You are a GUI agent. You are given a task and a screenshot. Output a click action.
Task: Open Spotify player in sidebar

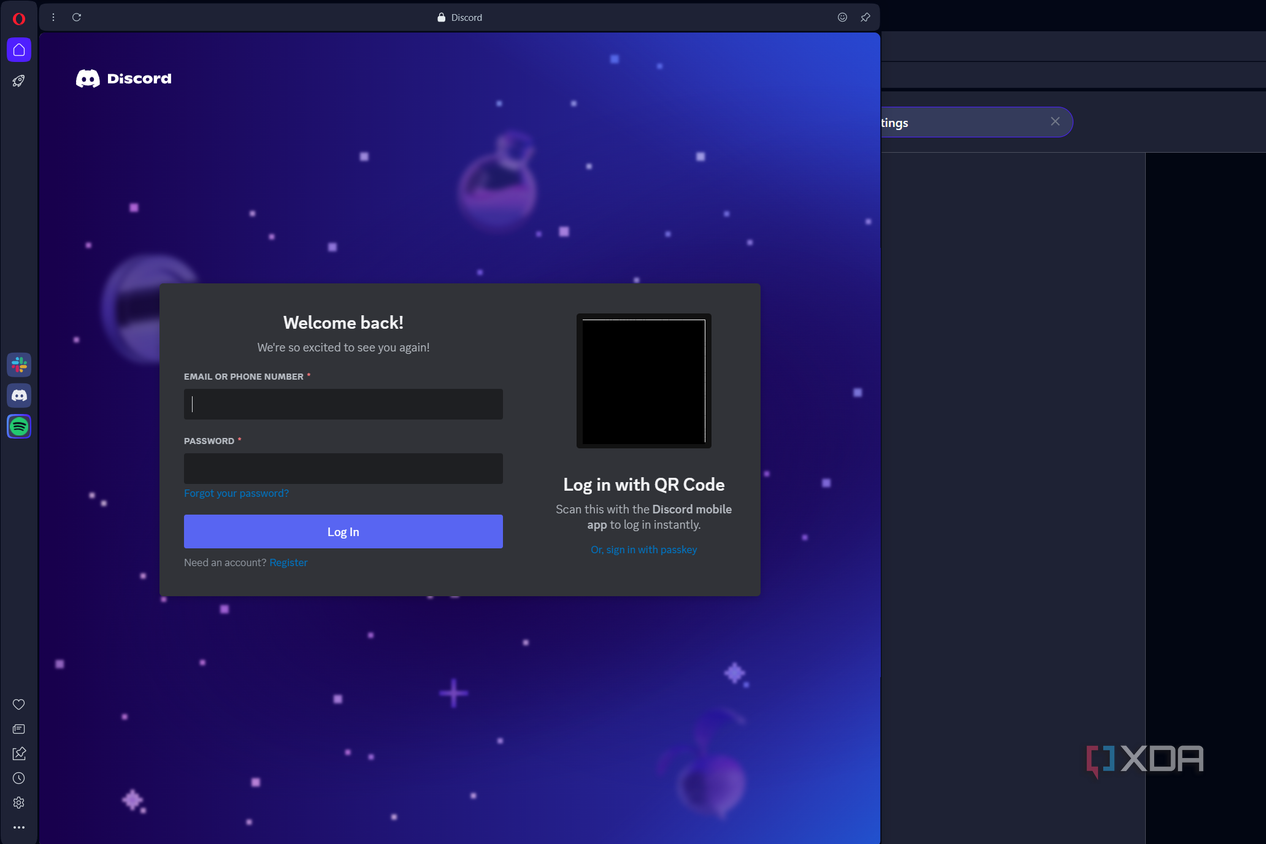coord(19,427)
